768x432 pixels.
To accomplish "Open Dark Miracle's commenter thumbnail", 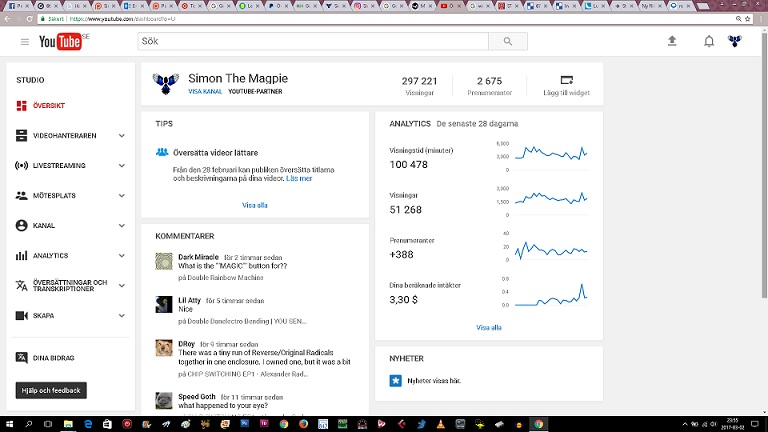I will click(164, 262).
